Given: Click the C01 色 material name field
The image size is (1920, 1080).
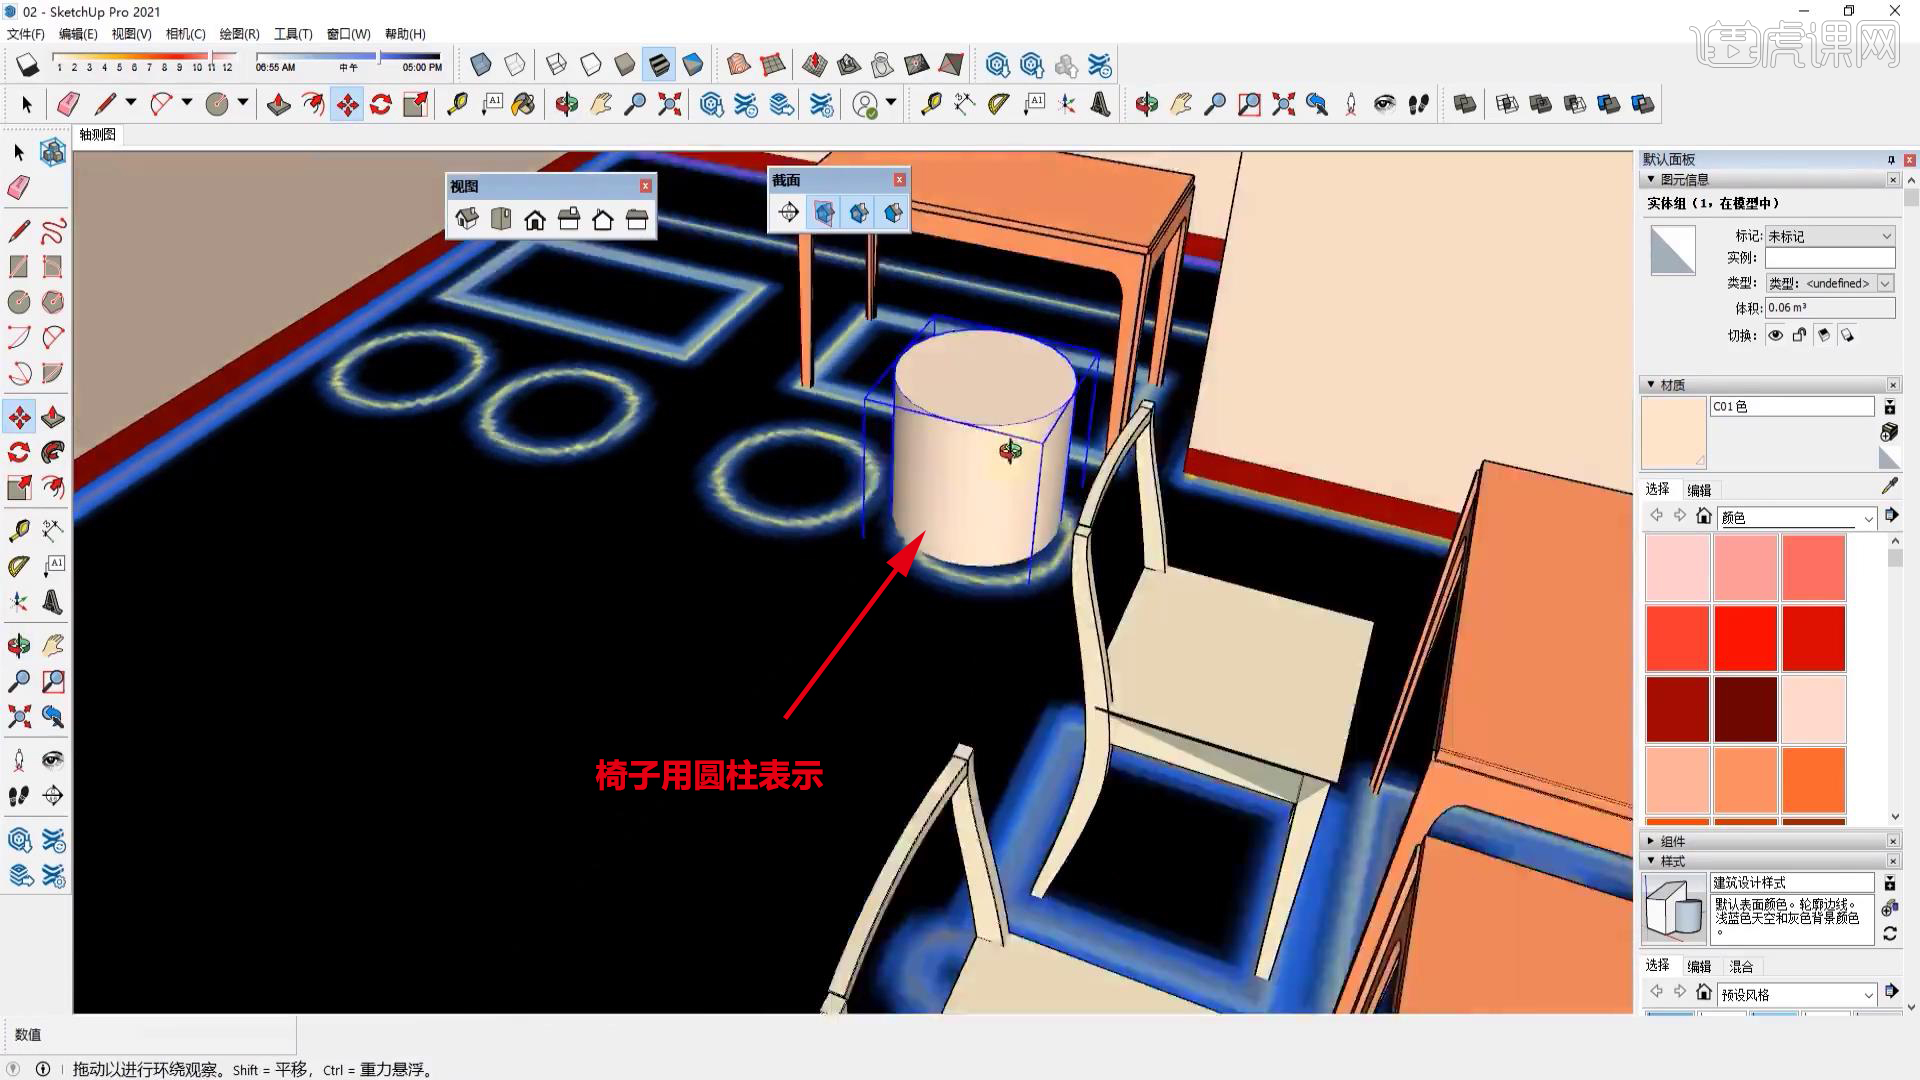Looking at the screenshot, I should 1792,406.
